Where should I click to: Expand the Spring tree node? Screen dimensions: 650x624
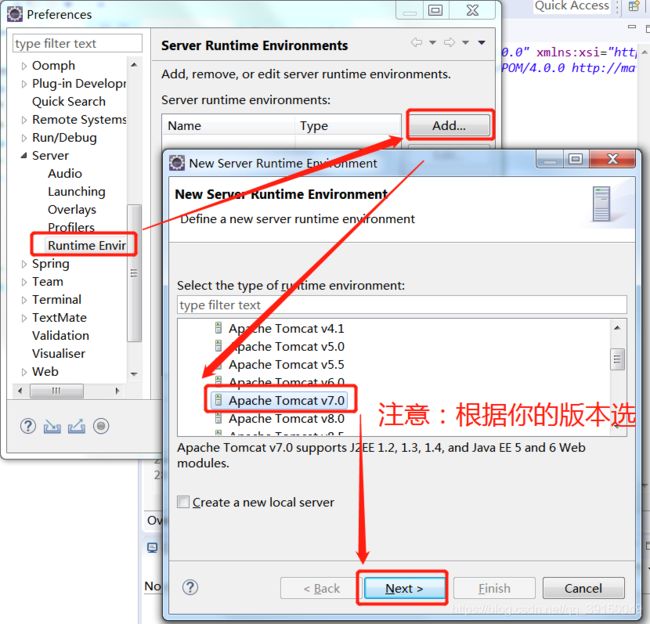point(24,264)
